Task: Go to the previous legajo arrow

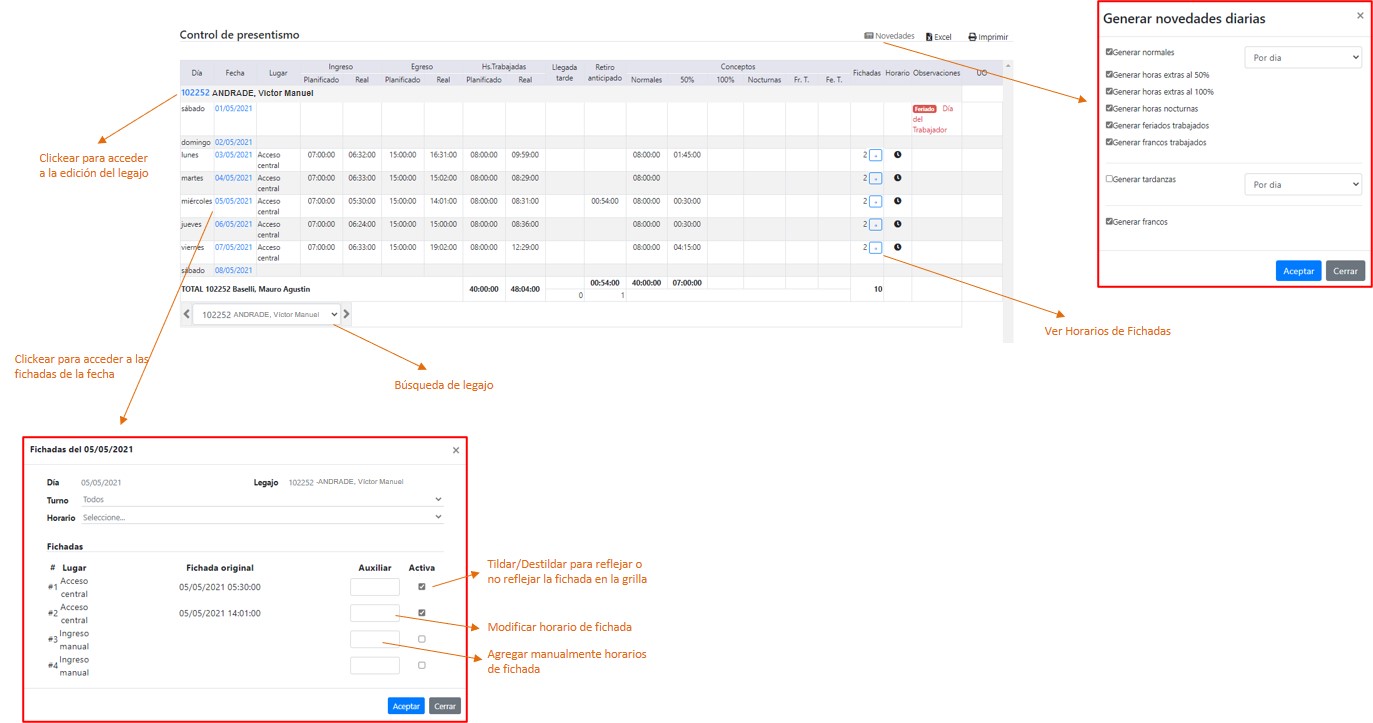Action: coord(186,314)
